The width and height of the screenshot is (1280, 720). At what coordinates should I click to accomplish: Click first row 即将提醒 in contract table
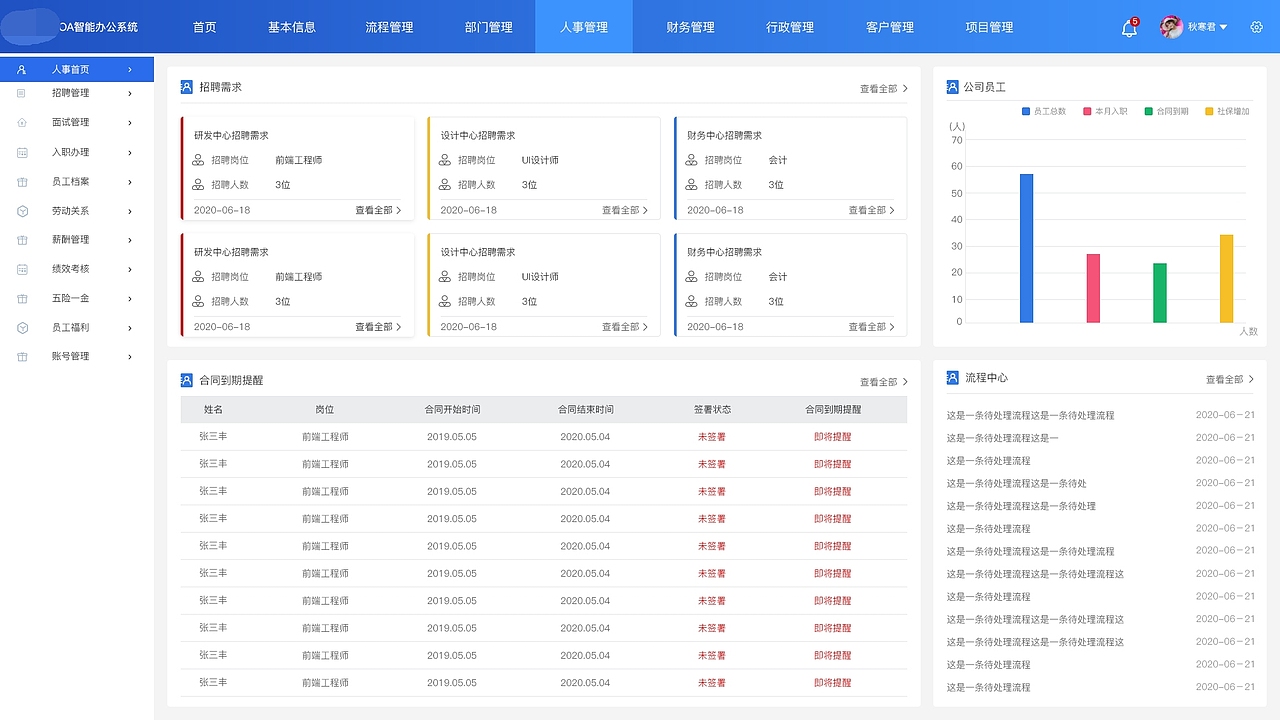tap(833, 437)
